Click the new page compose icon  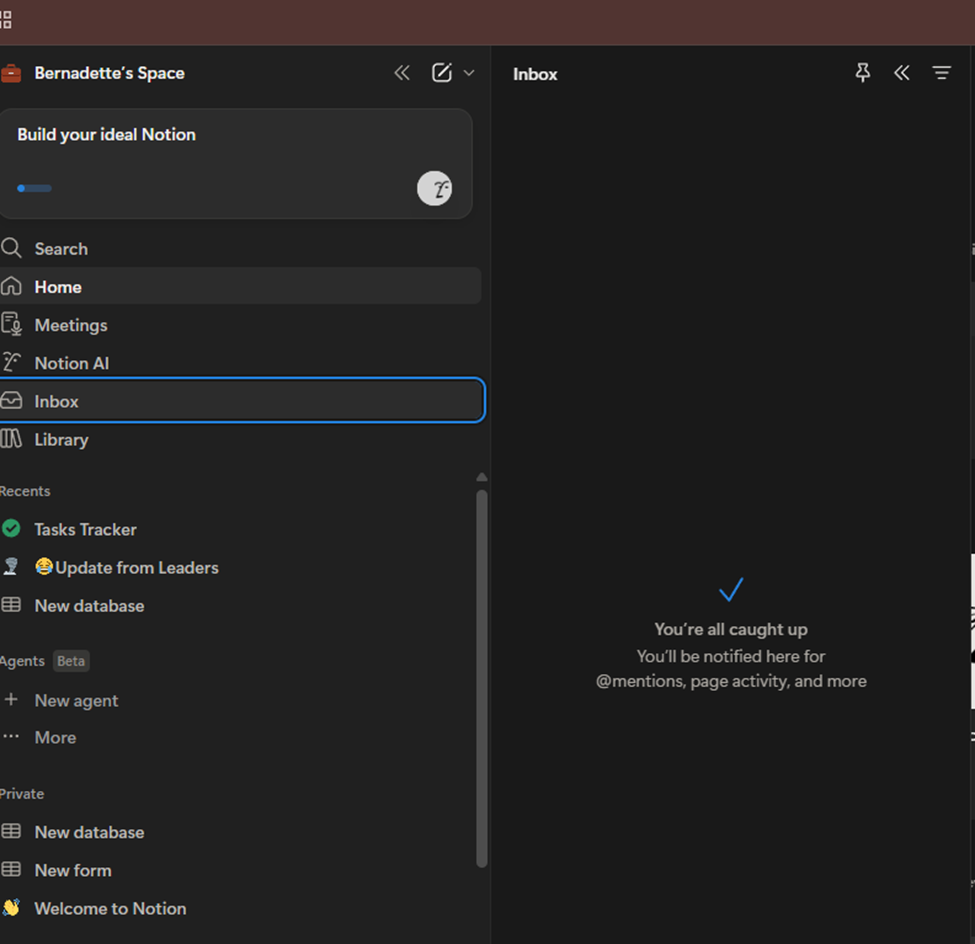click(x=441, y=73)
